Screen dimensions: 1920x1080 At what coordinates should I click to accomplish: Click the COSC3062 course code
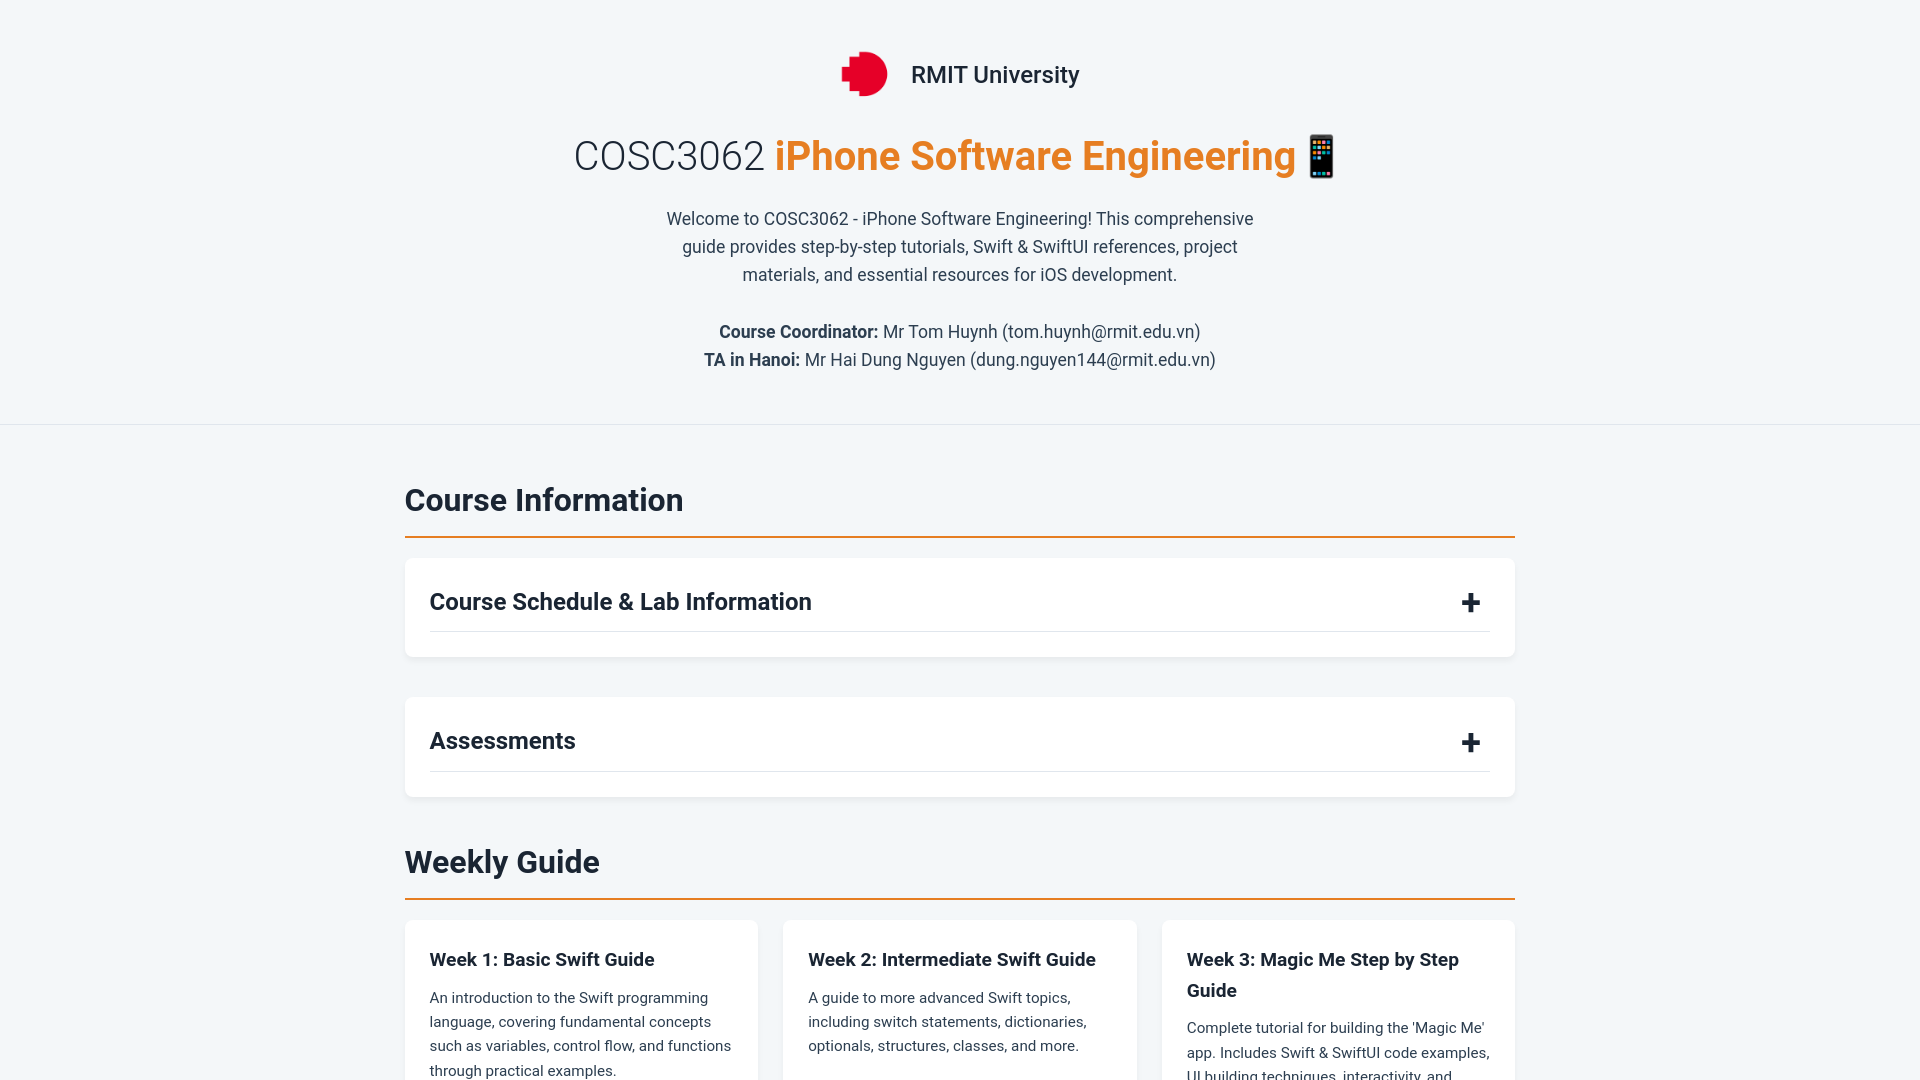(x=669, y=157)
